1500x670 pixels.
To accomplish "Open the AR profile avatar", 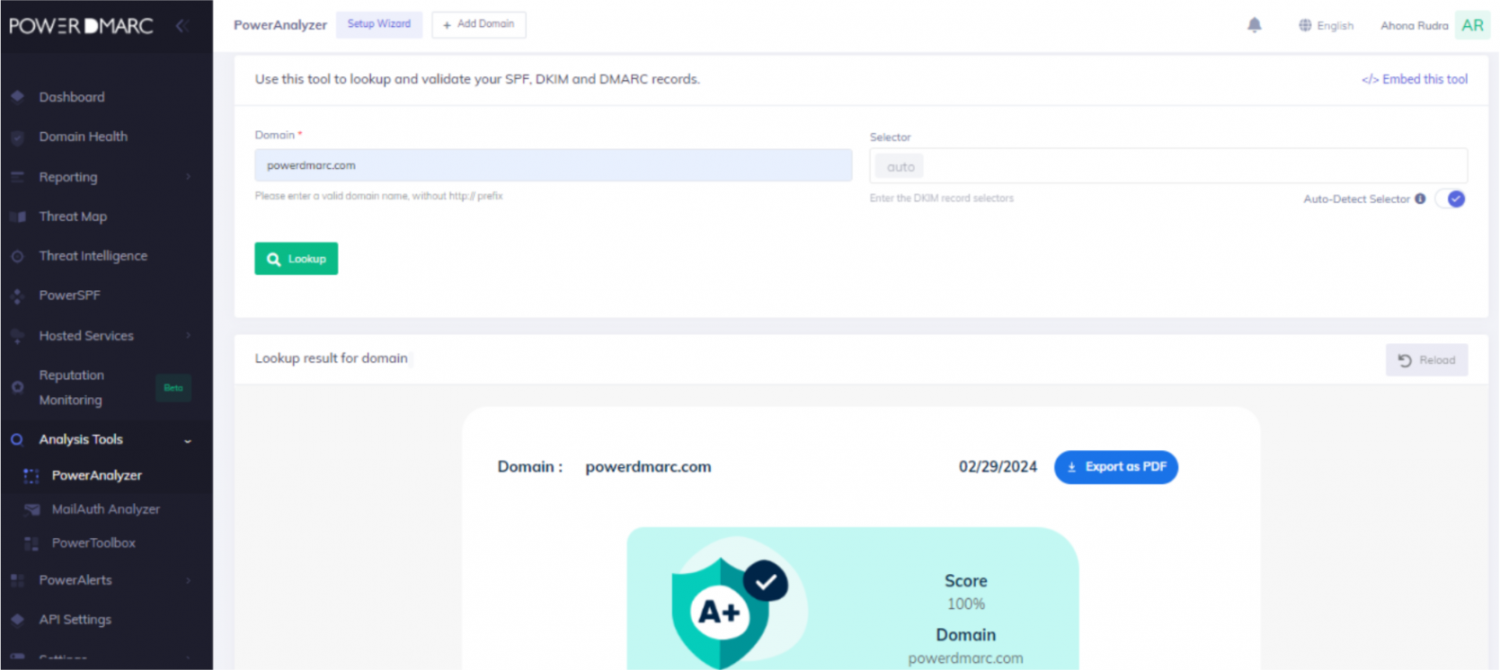I will pyautogui.click(x=1472, y=24).
